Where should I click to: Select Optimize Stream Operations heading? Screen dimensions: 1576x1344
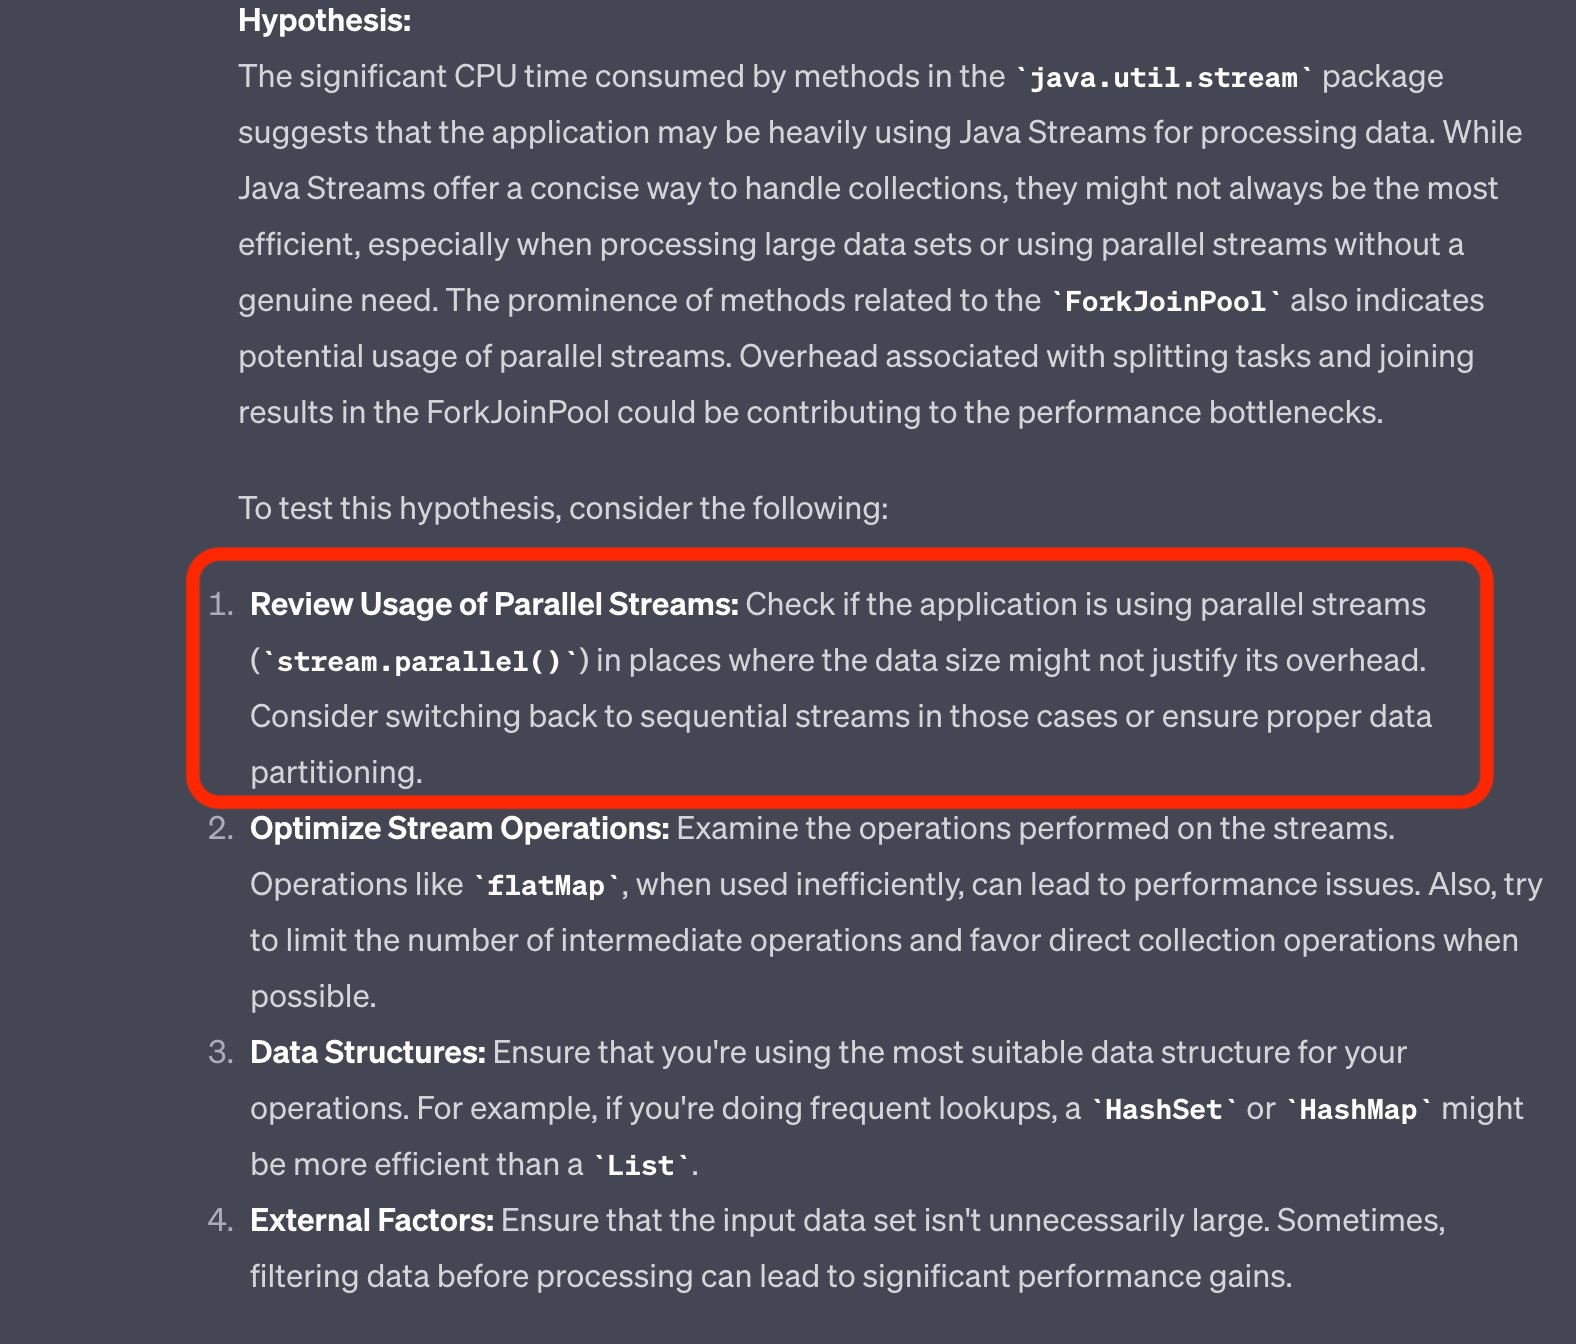click(459, 829)
